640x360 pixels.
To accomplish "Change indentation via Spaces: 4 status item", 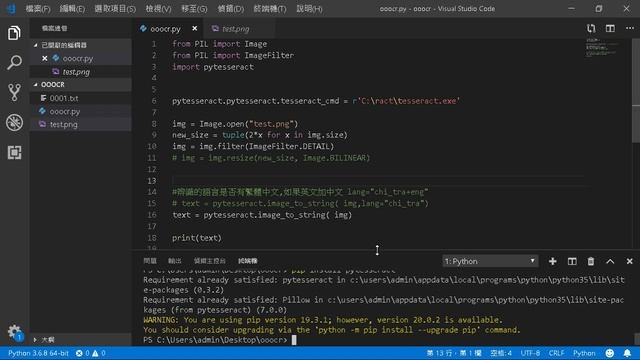I will 500,353.
